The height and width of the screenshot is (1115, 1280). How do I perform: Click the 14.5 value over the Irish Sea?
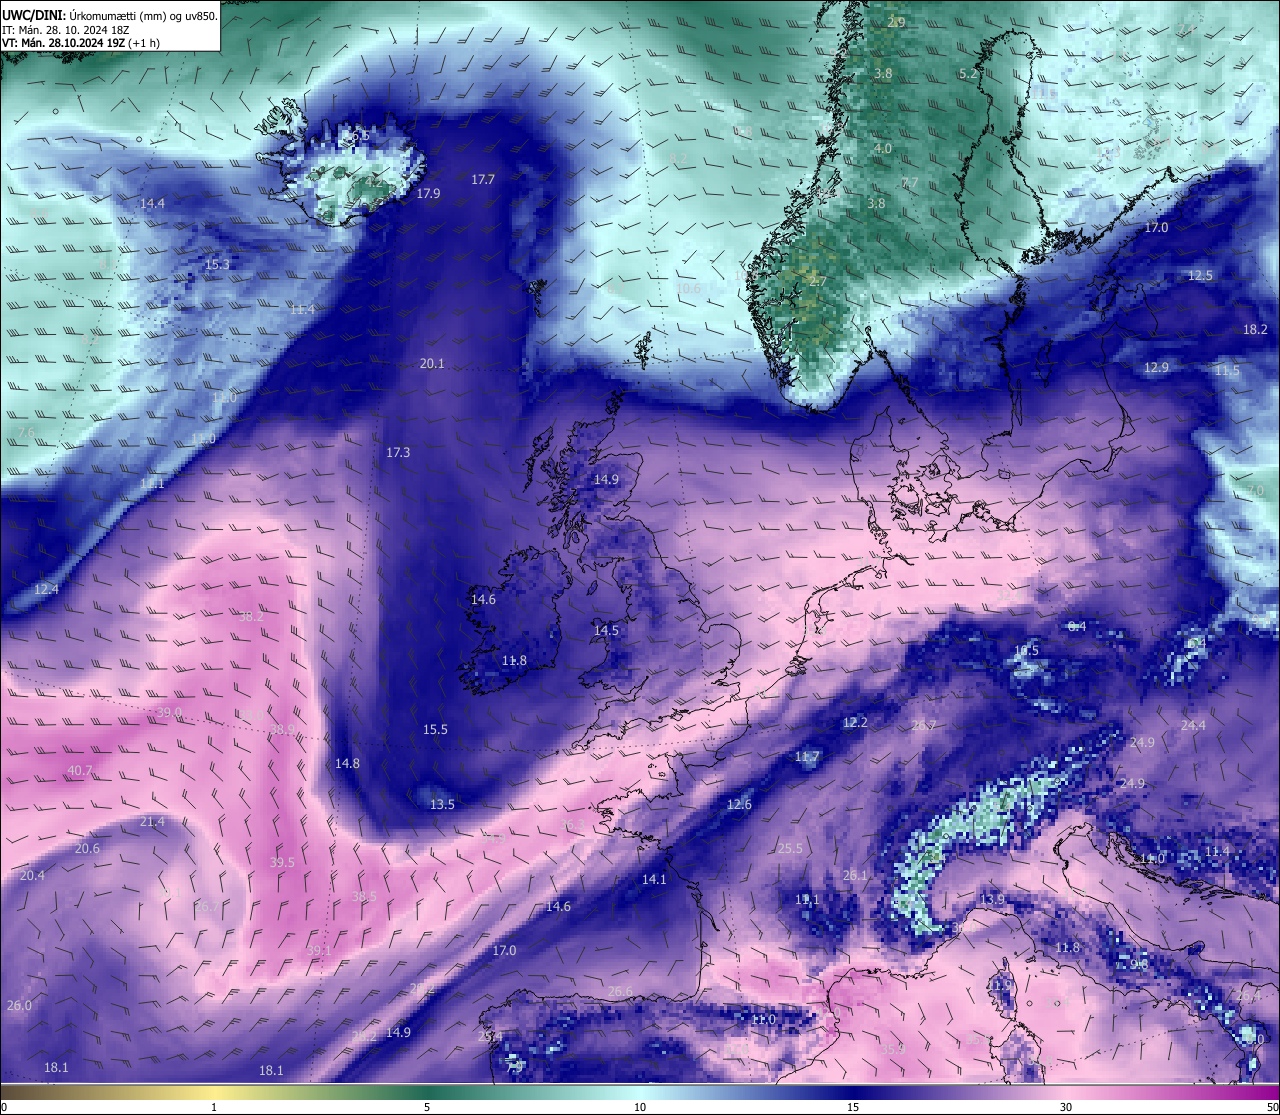click(606, 630)
